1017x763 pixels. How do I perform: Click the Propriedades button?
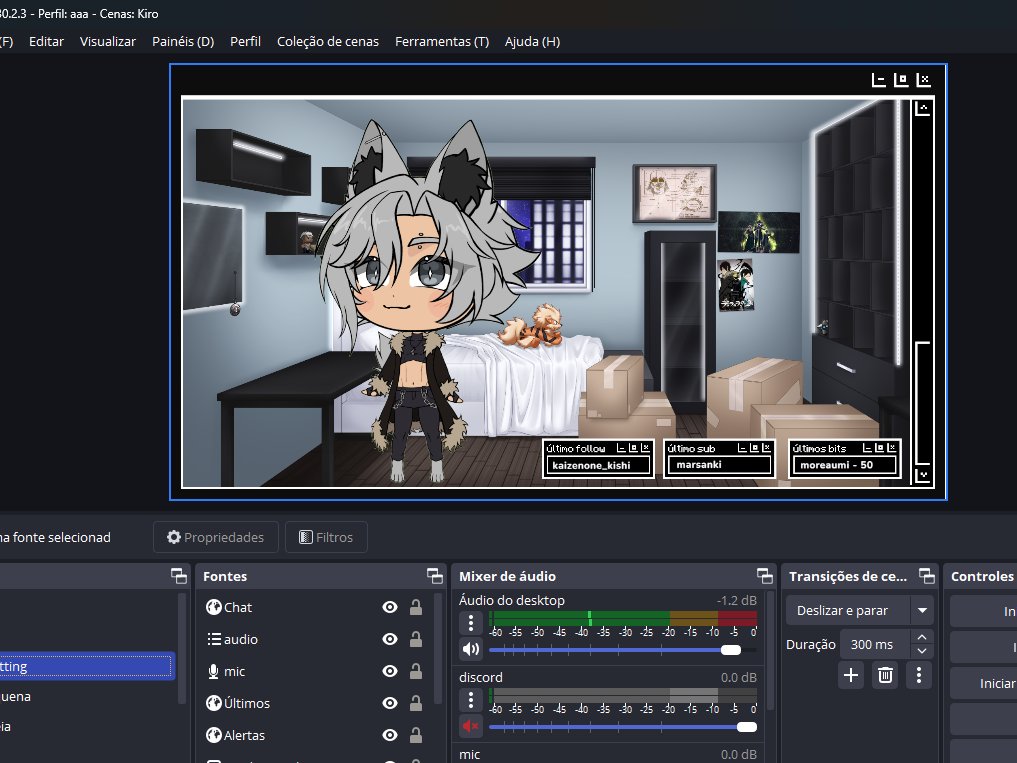click(x=215, y=537)
